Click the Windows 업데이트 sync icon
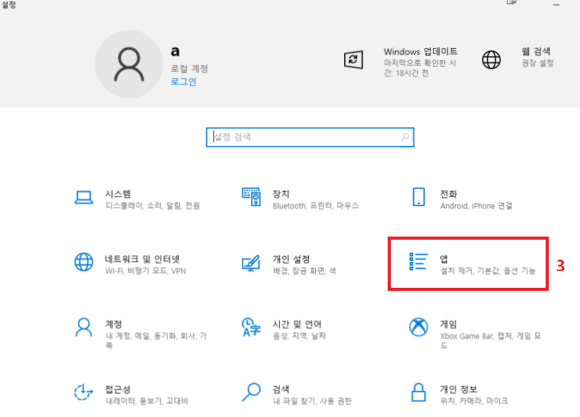 point(353,60)
